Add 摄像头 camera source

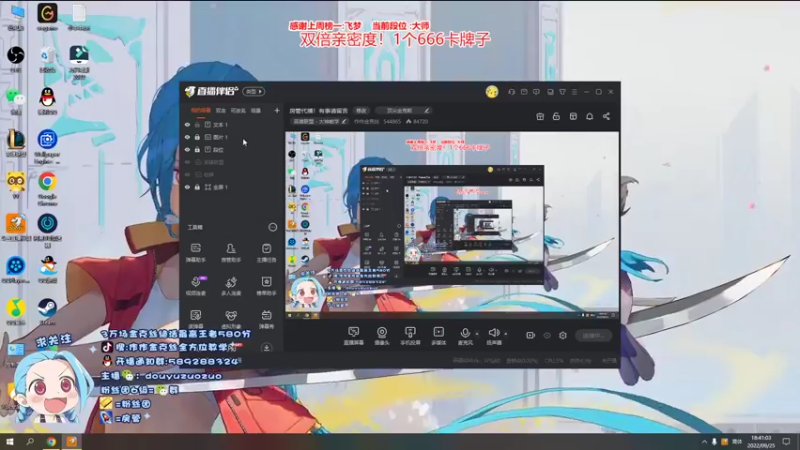tap(382, 336)
